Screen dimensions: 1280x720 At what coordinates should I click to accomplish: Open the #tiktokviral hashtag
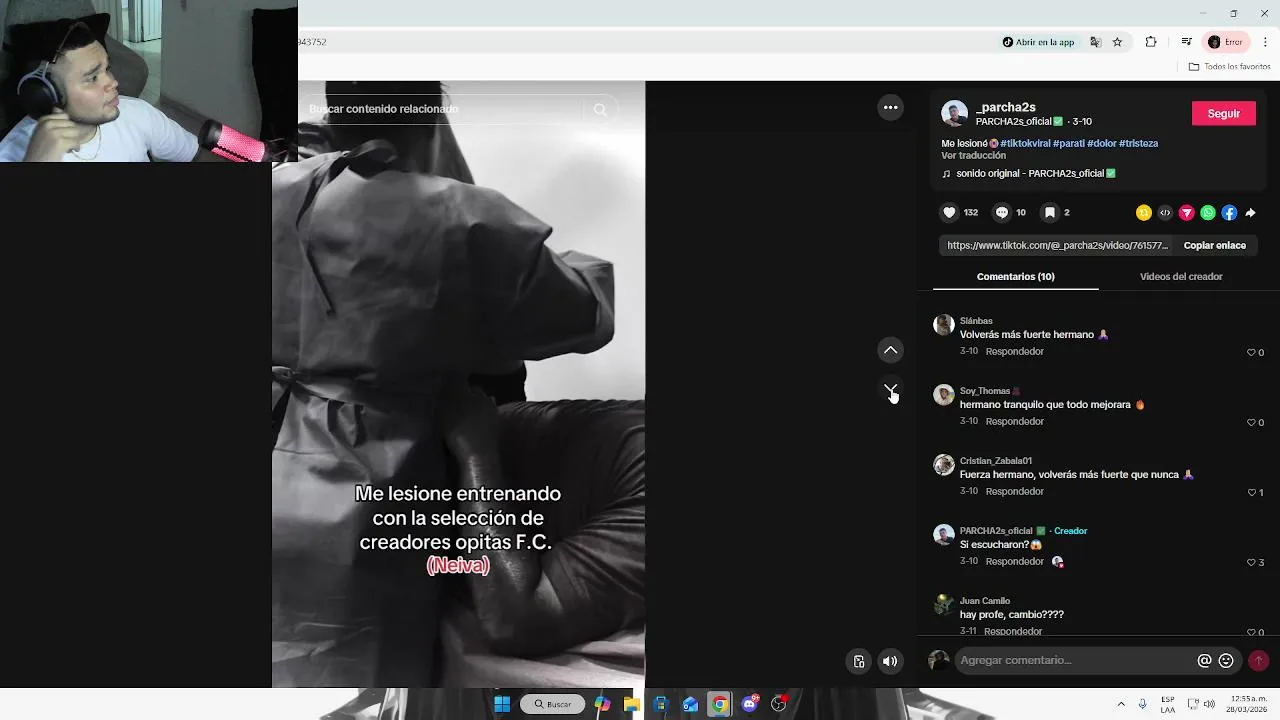tap(1025, 144)
